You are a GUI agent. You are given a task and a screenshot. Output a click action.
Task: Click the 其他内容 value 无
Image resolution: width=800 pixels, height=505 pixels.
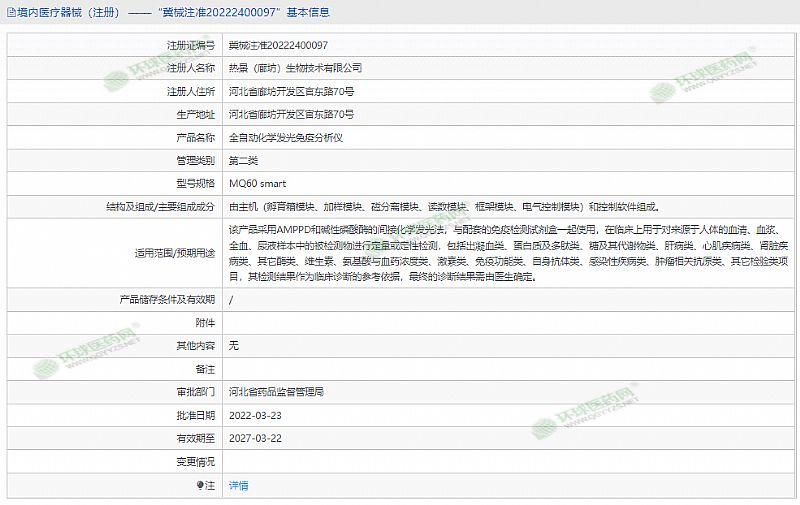pyautogui.click(x=233, y=346)
